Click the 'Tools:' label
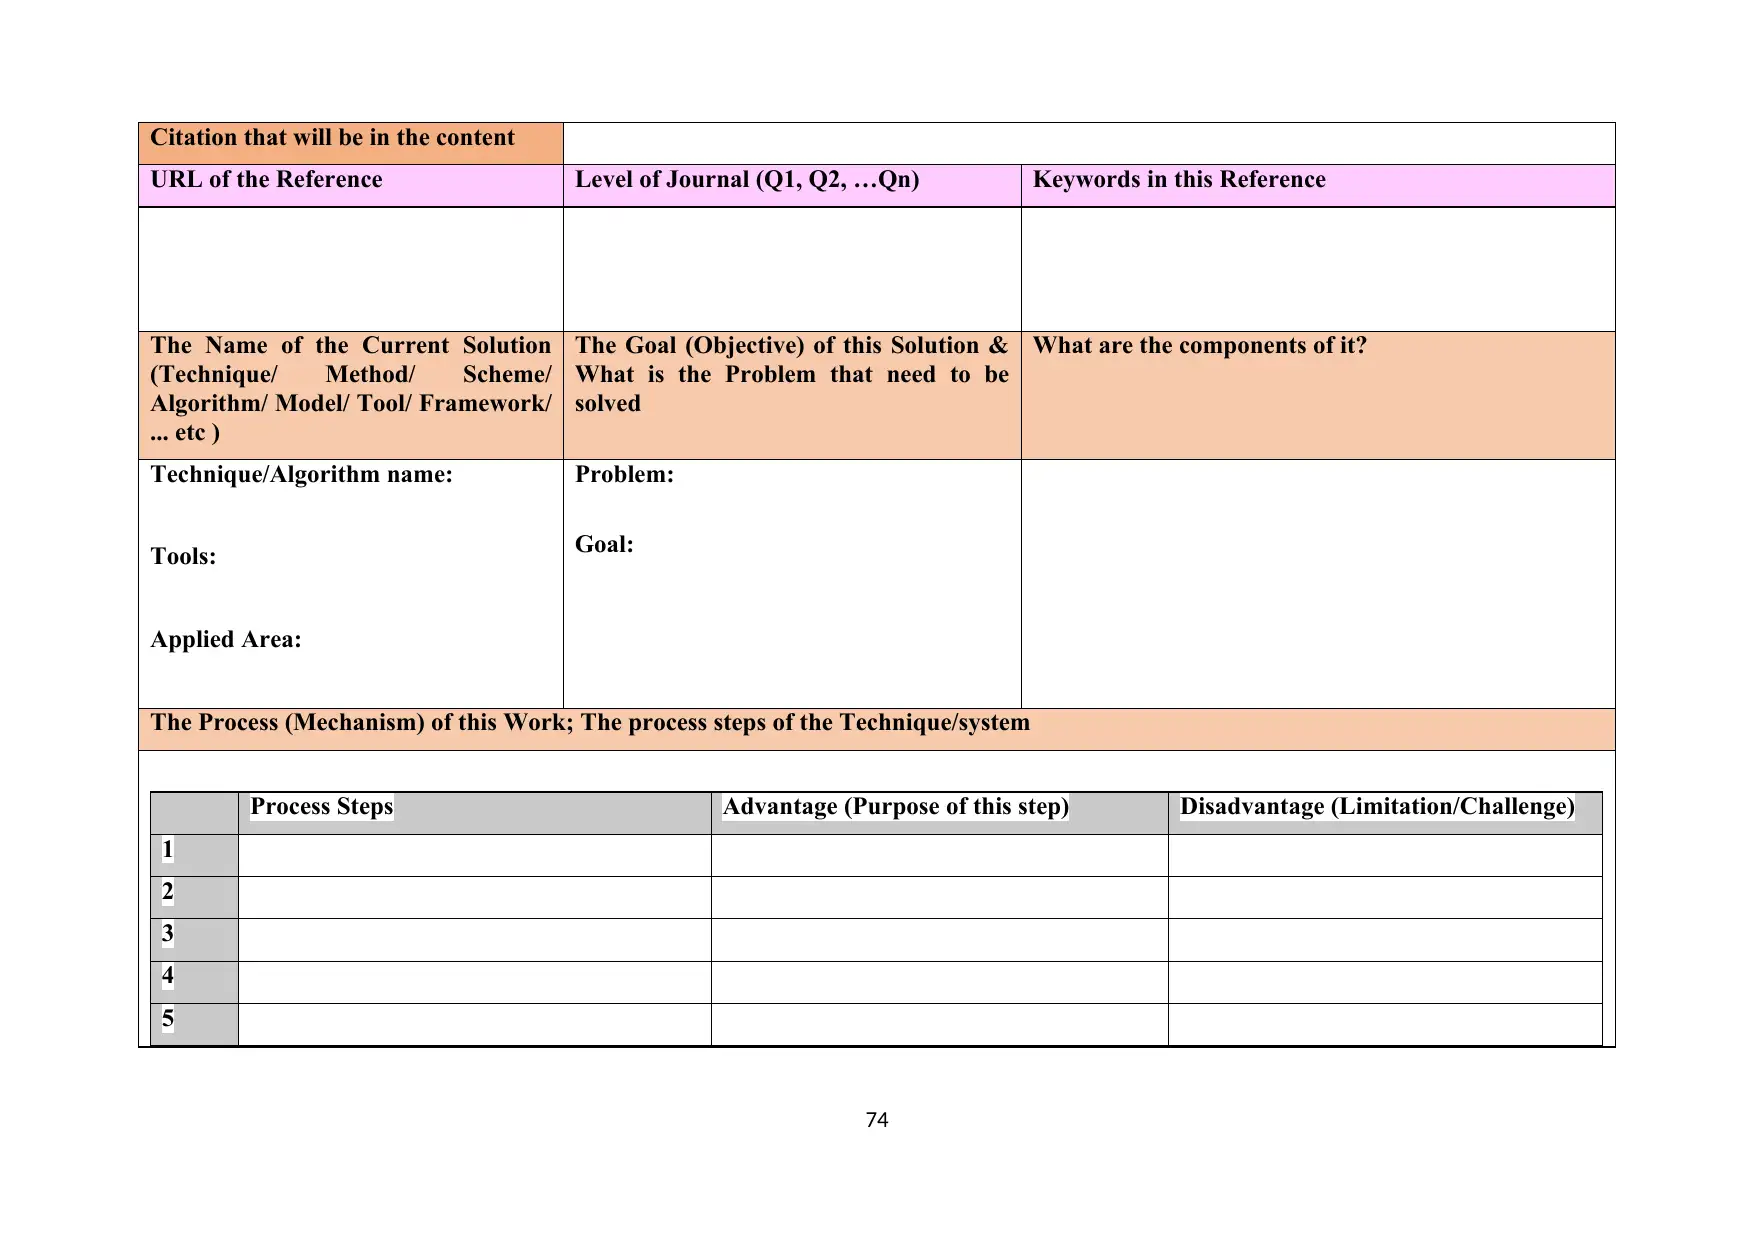Viewport: 1754px width, 1241px height. pos(183,557)
